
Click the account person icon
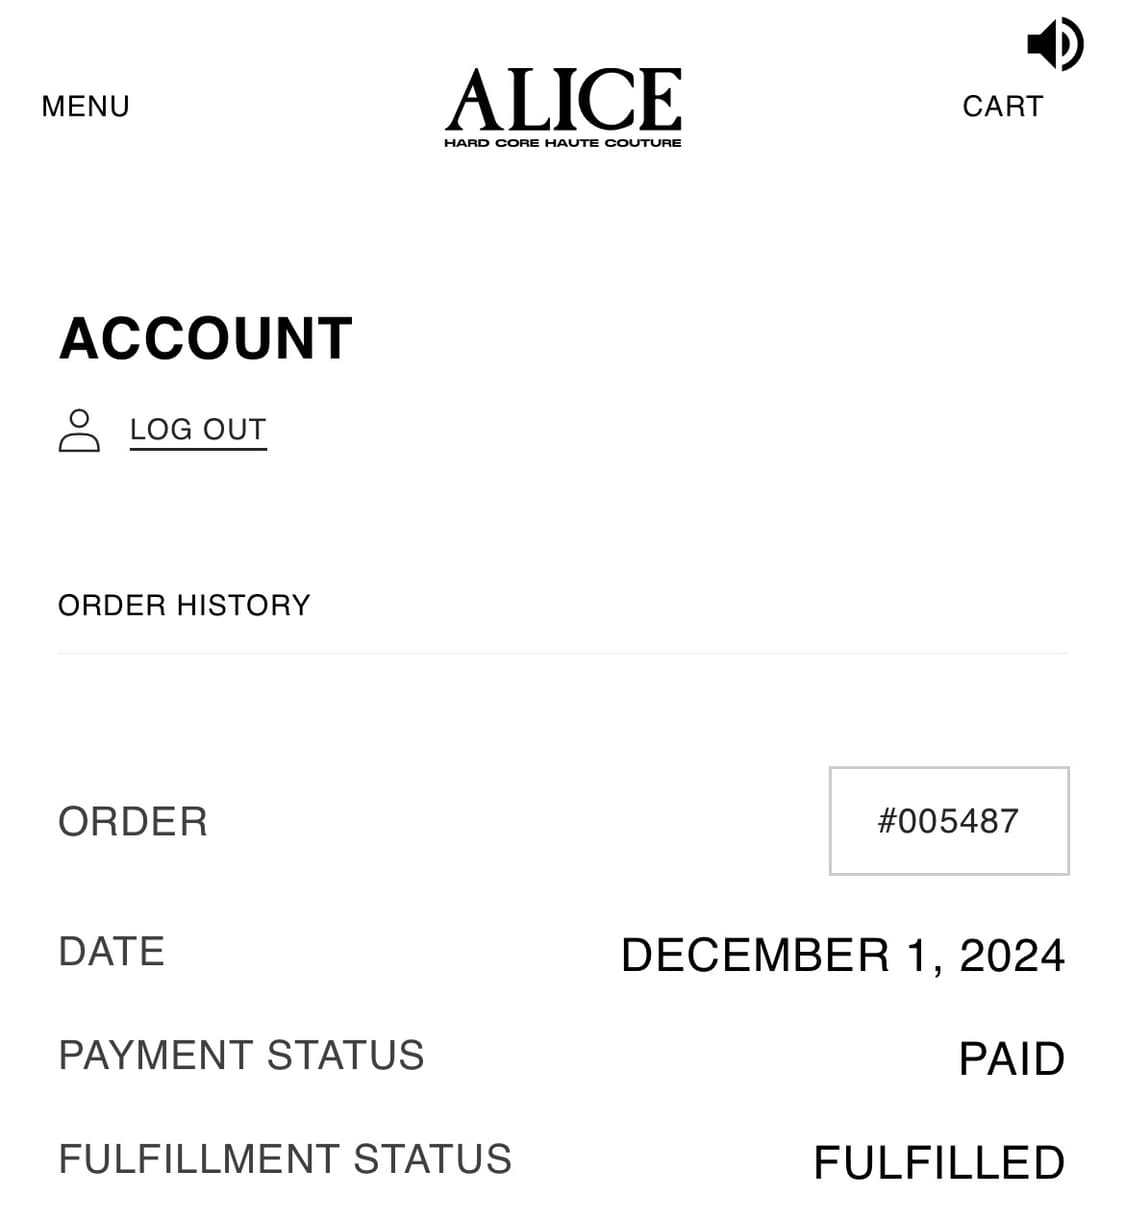pyautogui.click(x=81, y=432)
